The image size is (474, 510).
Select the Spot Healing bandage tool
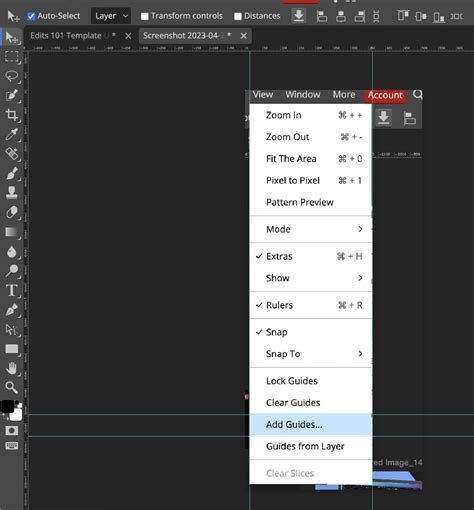tap(12, 154)
